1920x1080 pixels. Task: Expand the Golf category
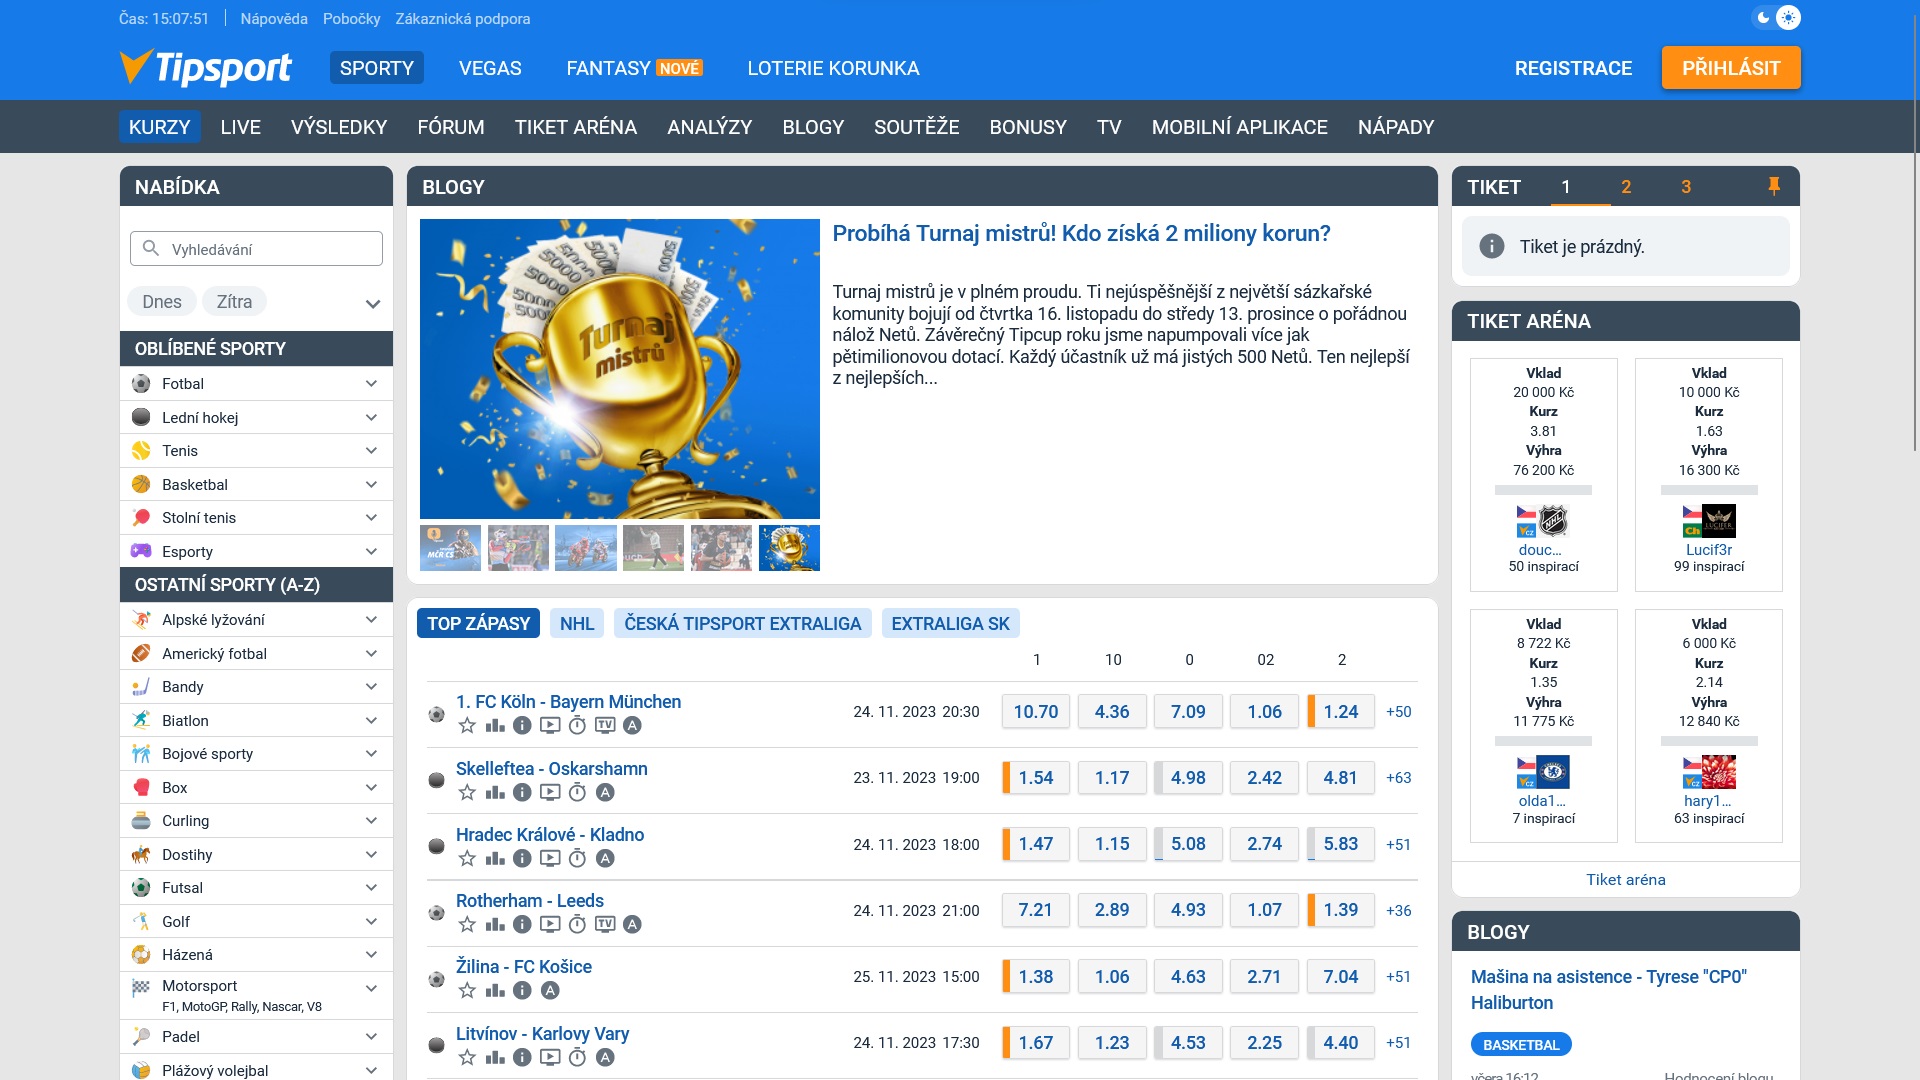coord(371,922)
